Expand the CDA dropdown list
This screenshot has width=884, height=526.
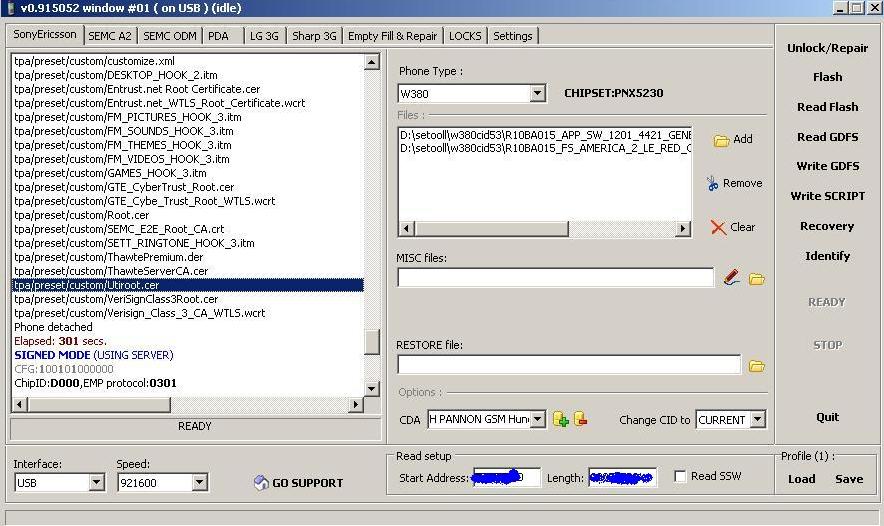click(x=538, y=419)
